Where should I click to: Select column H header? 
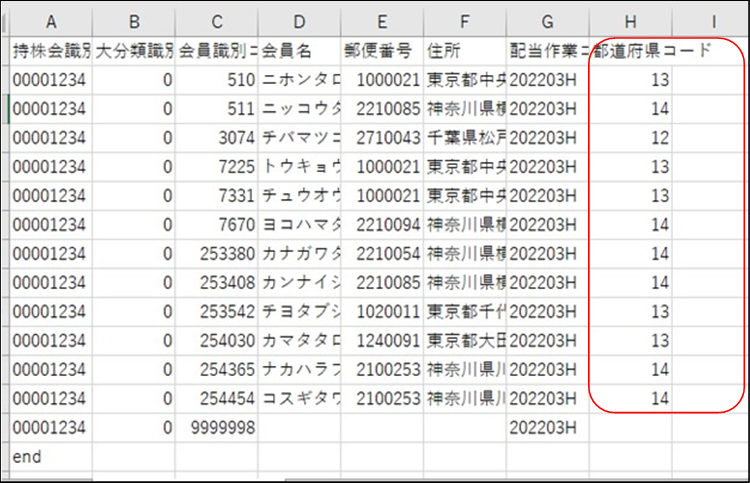(x=630, y=22)
